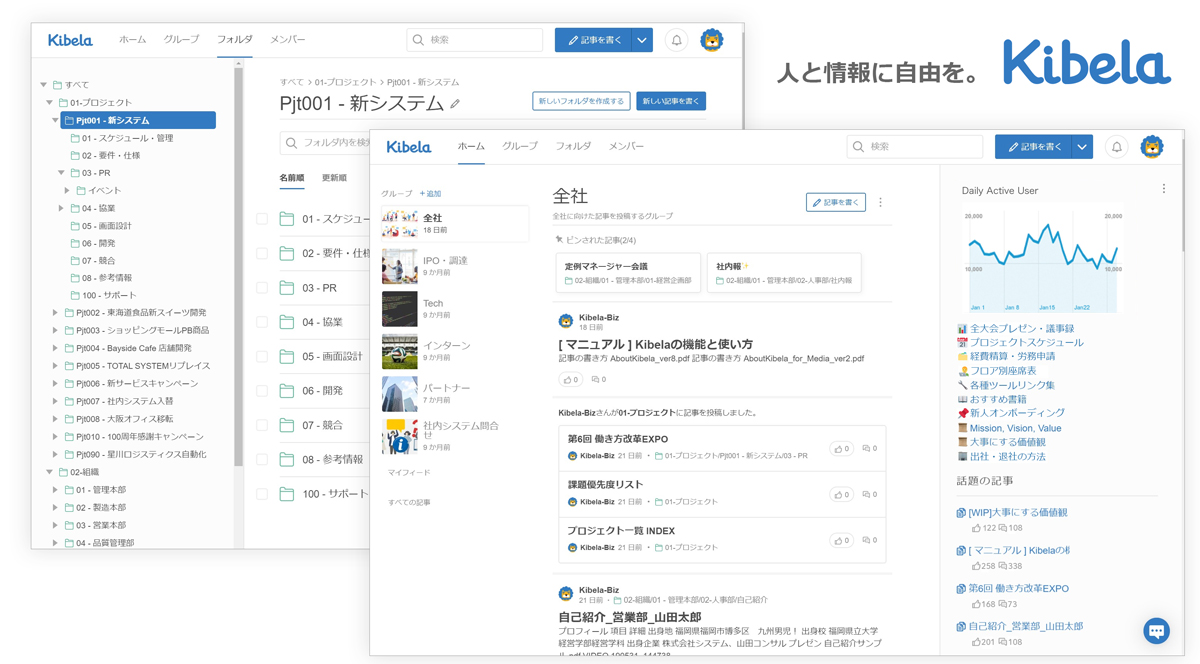Viewport: 1200px width, 664px height.
Task: Expand the 04 - 協業 tree node
Action: coord(62,208)
